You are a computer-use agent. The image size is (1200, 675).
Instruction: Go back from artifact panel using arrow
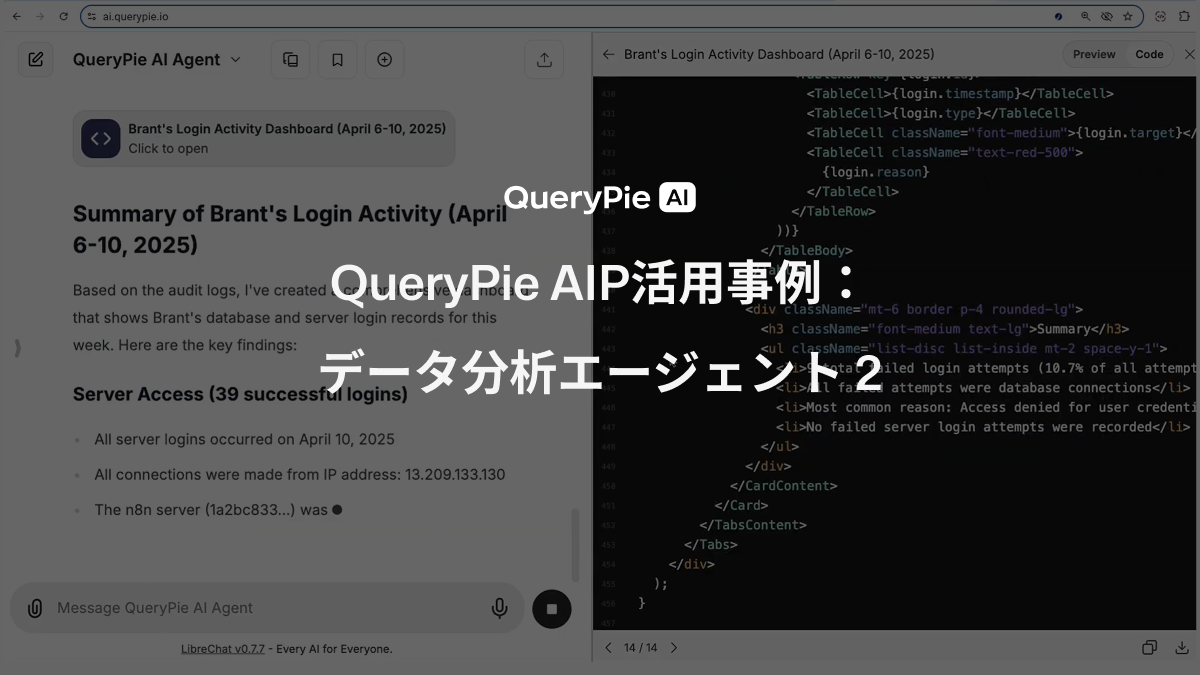tap(608, 54)
